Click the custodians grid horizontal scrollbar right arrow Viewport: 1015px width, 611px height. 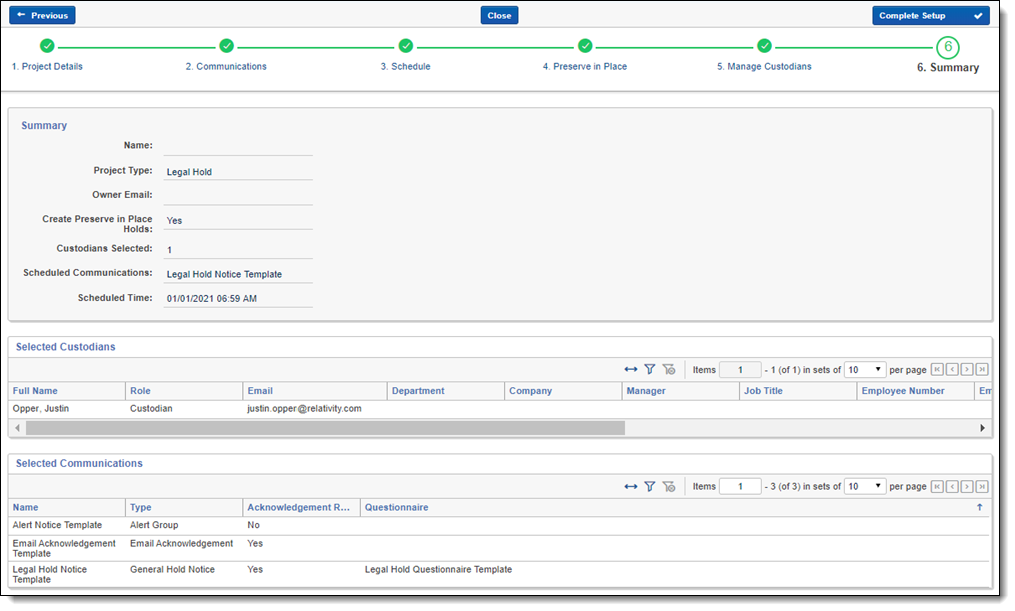coord(983,428)
